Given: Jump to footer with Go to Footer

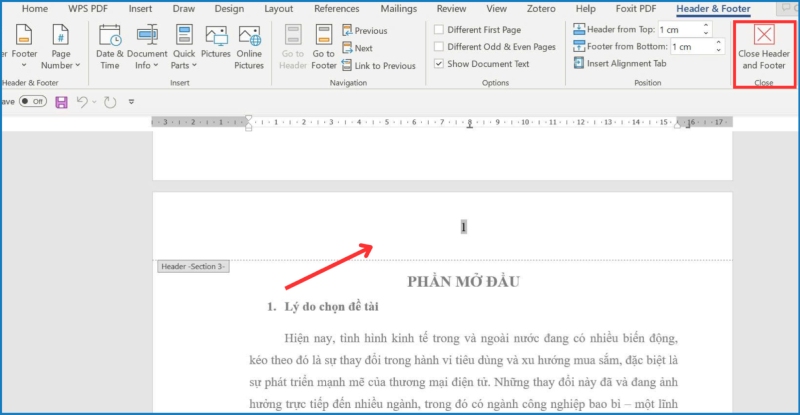Looking at the screenshot, I should (324, 47).
